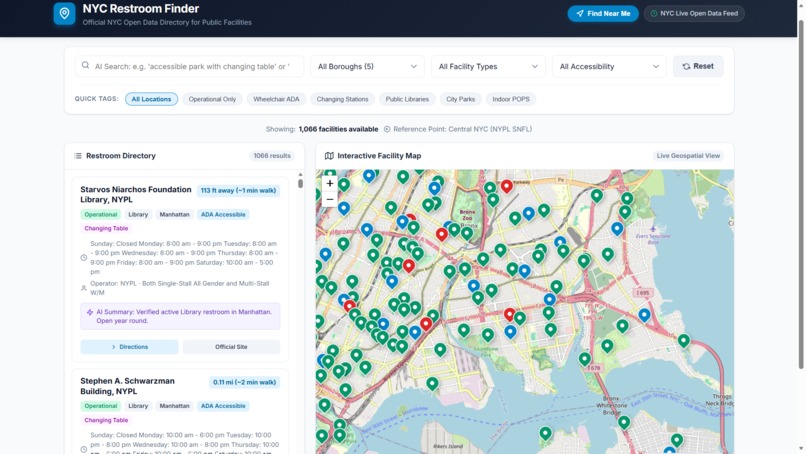Click the red map pin near Parkway label
Viewport: 806px width, 454px height.
[507, 186]
